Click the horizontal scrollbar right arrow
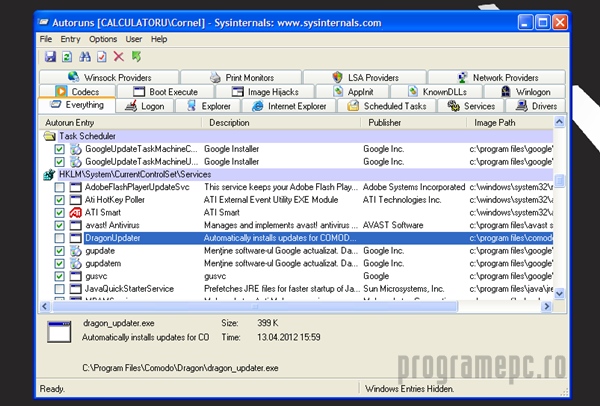The height and width of the screenshot is (406, 600). (546, 306)
